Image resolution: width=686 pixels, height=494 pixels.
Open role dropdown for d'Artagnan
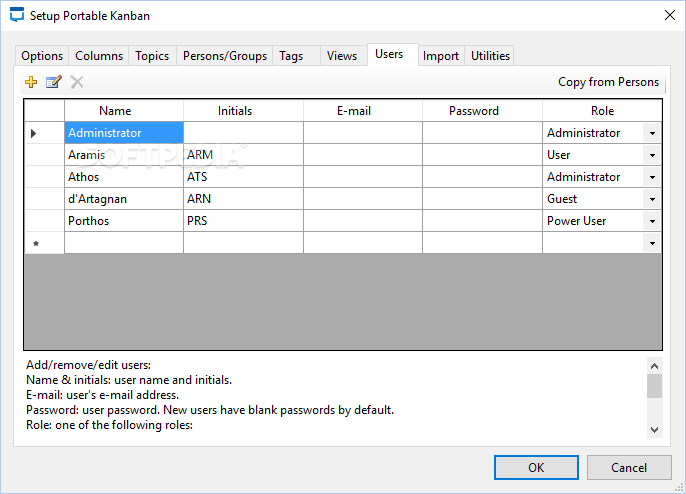(x=652, y=199)
